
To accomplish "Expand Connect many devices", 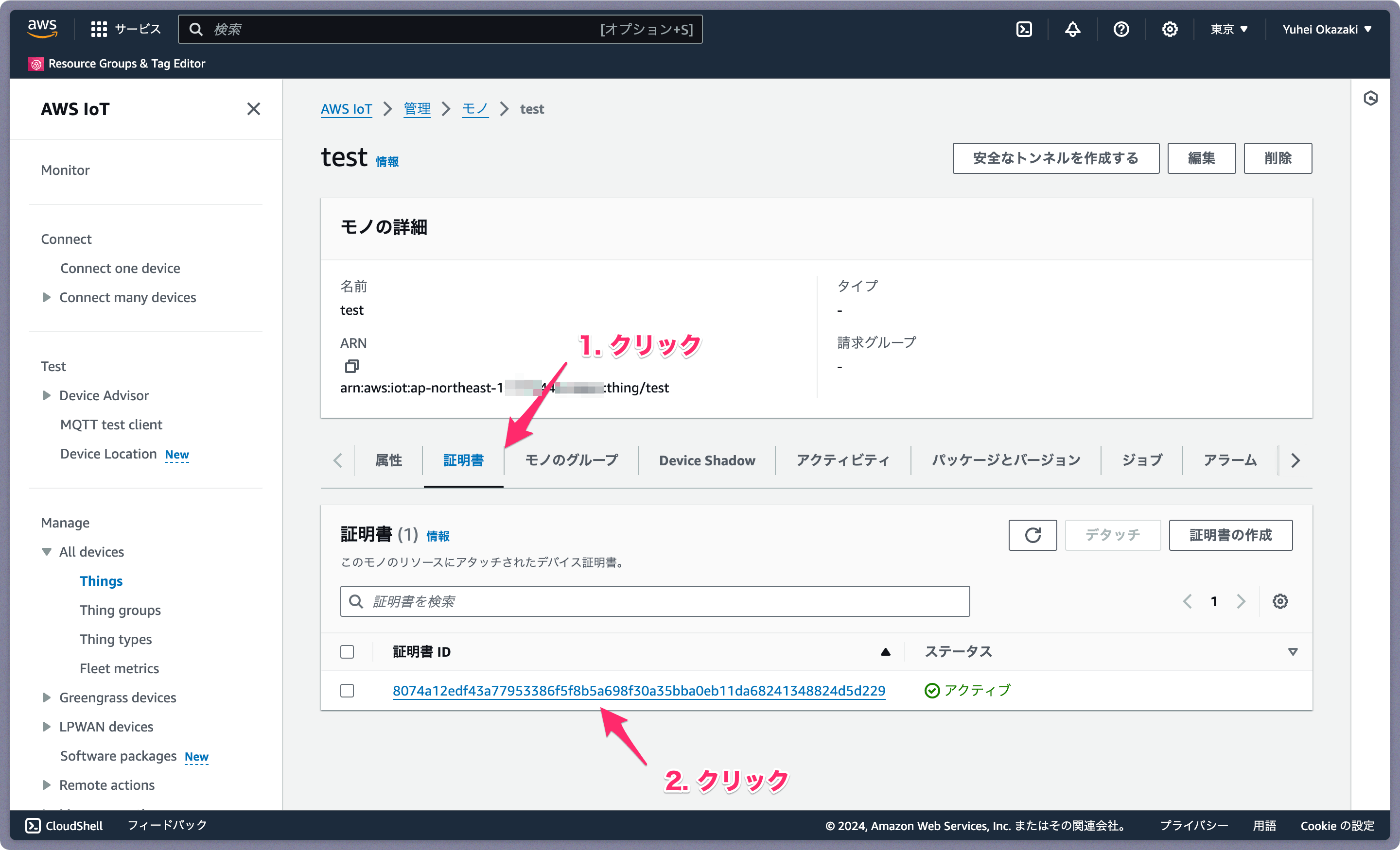I will coord(46,297).
